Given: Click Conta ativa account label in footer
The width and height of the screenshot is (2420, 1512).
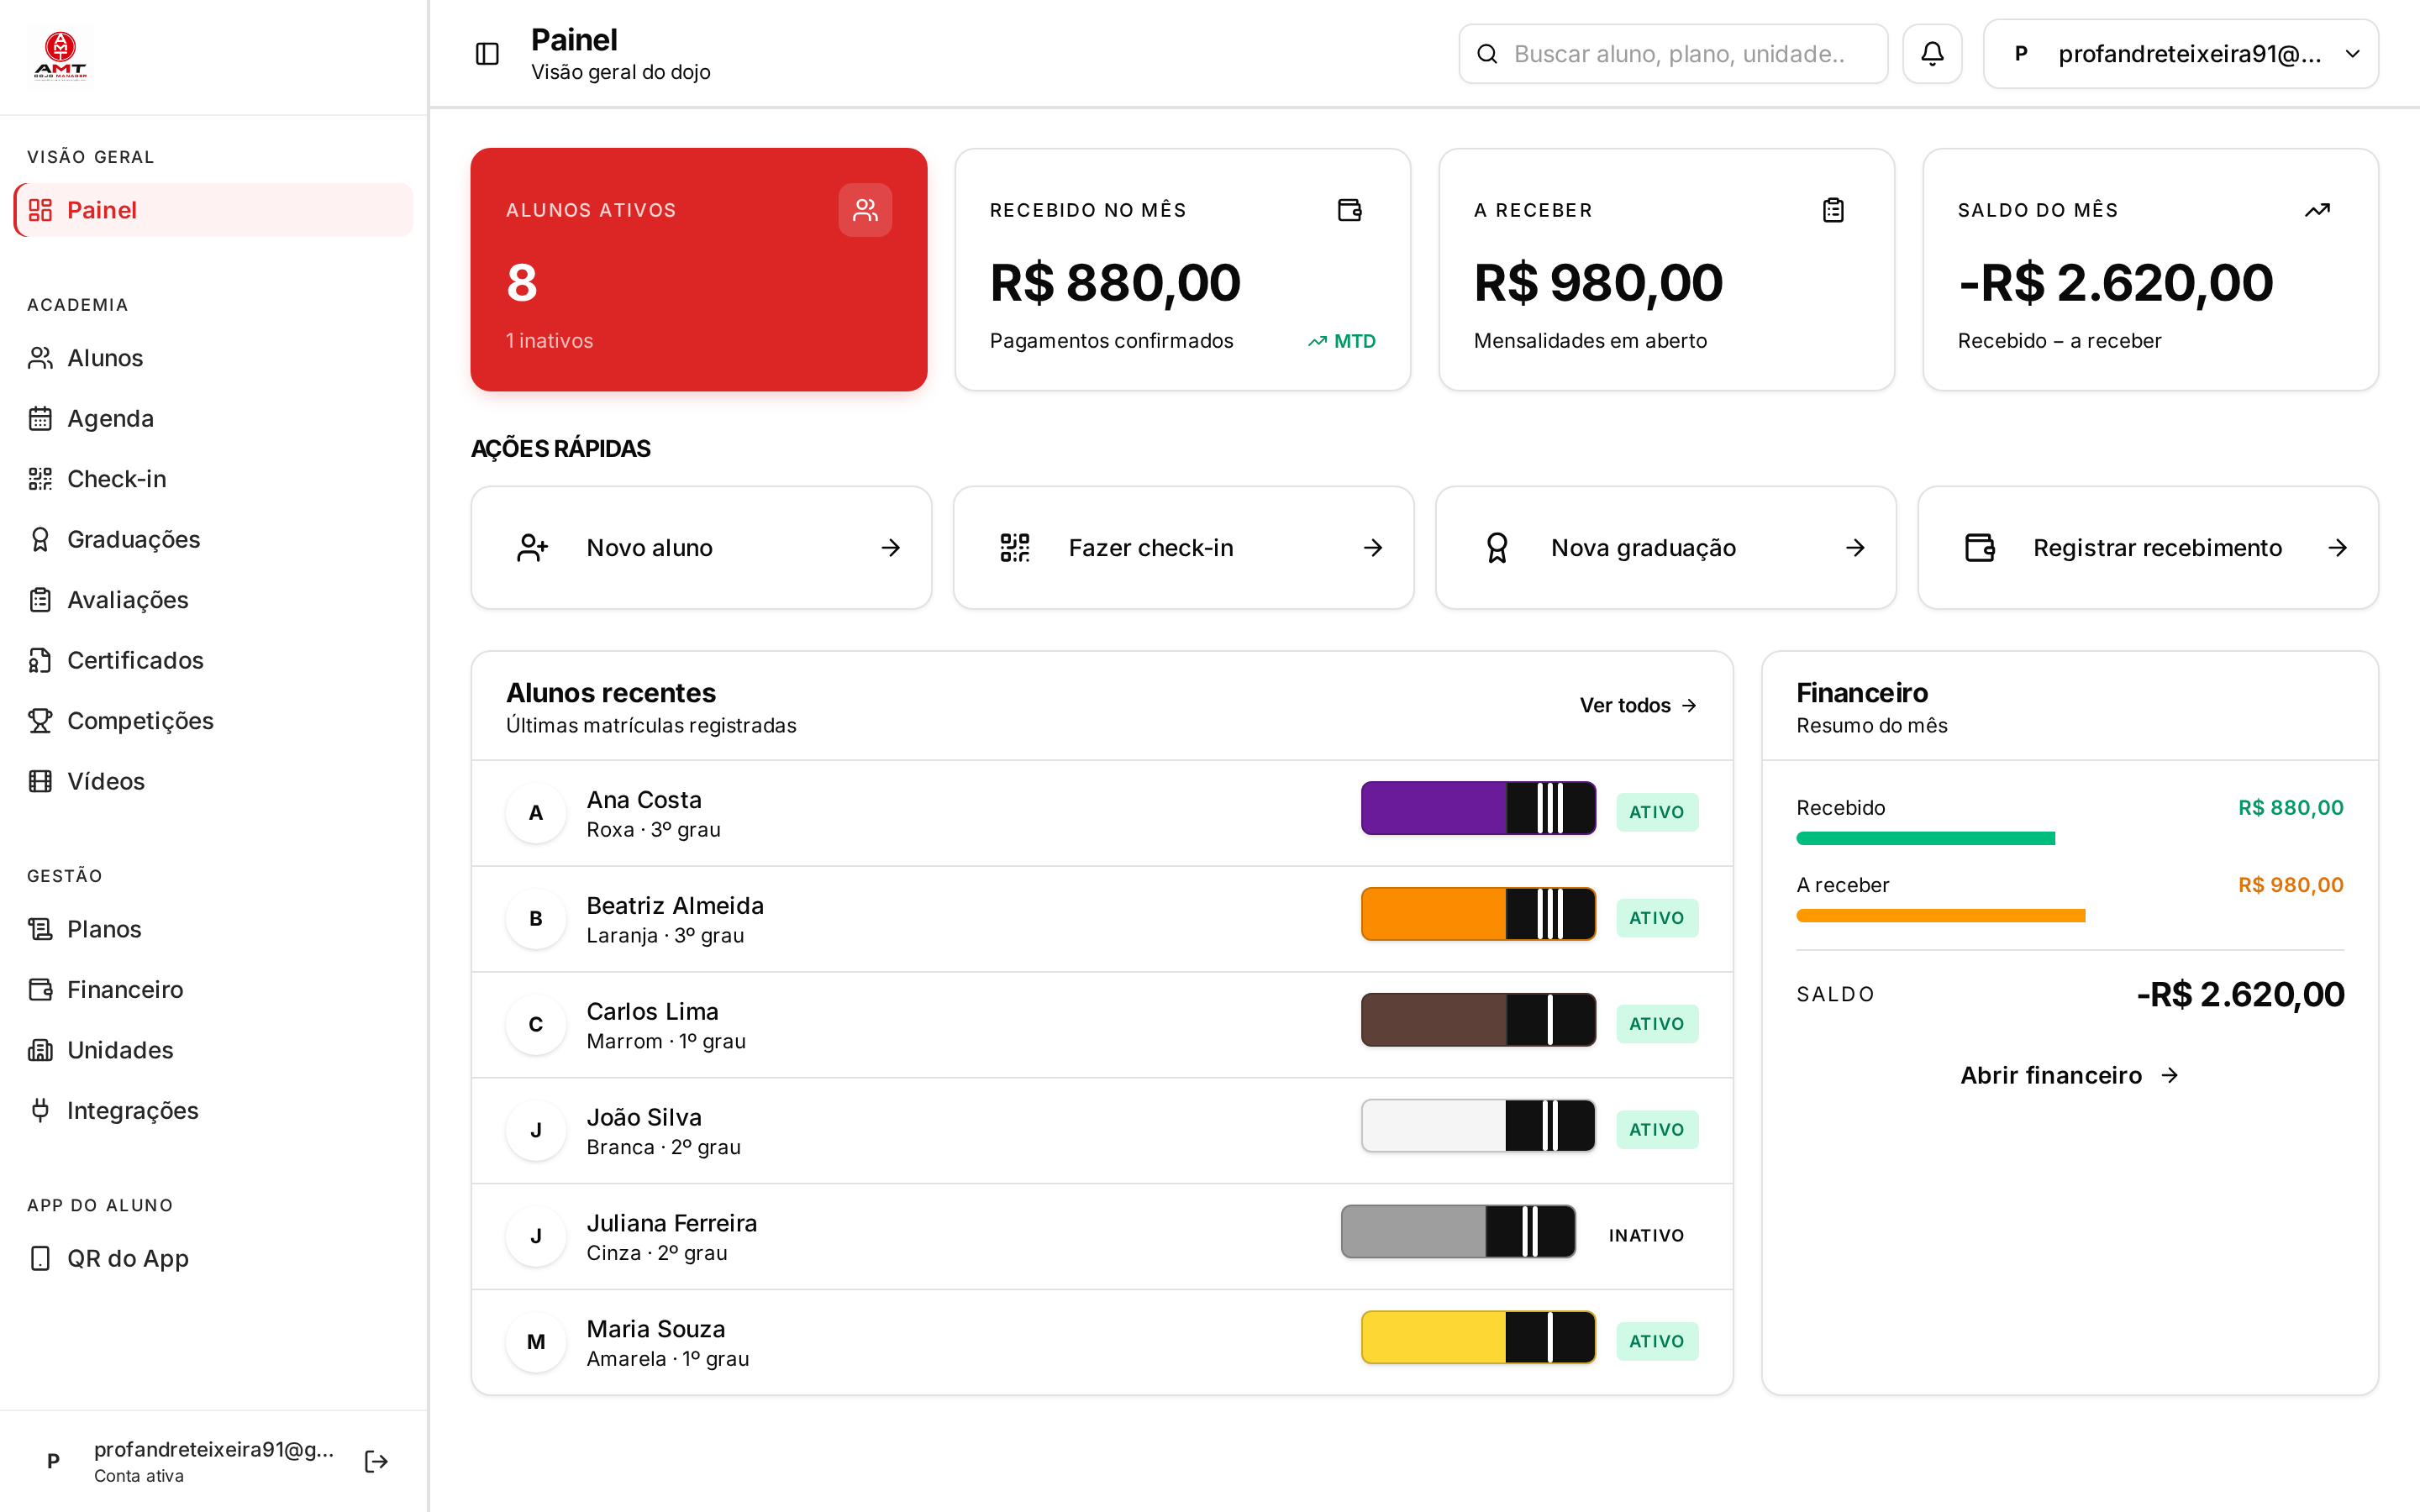Looking at the screenshot, I should [139, 1476].
